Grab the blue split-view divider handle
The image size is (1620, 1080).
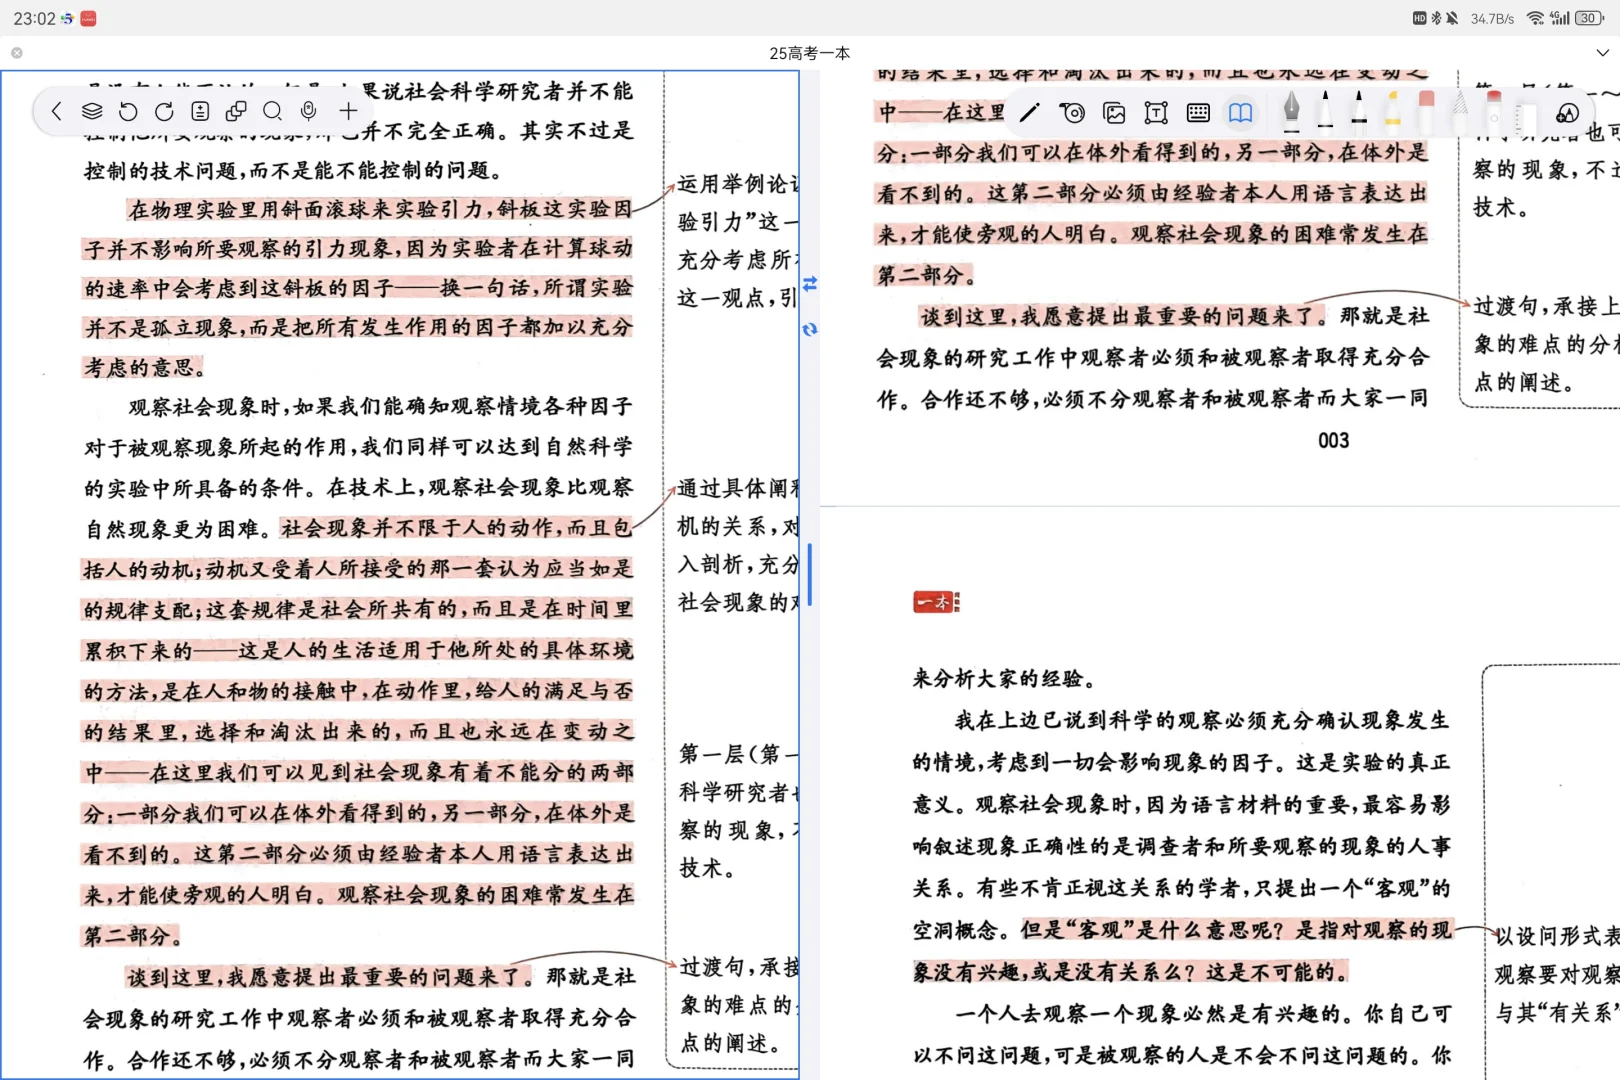[x=809, y=575]
